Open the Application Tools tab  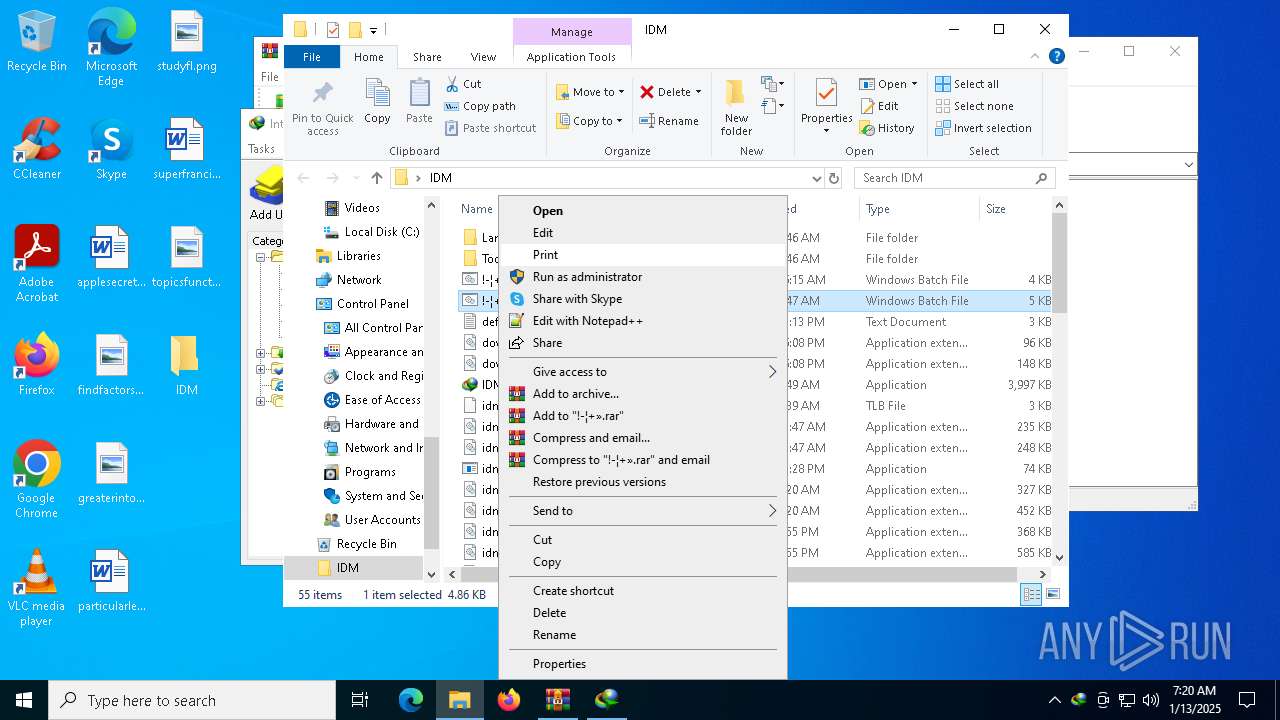[571, 57]
